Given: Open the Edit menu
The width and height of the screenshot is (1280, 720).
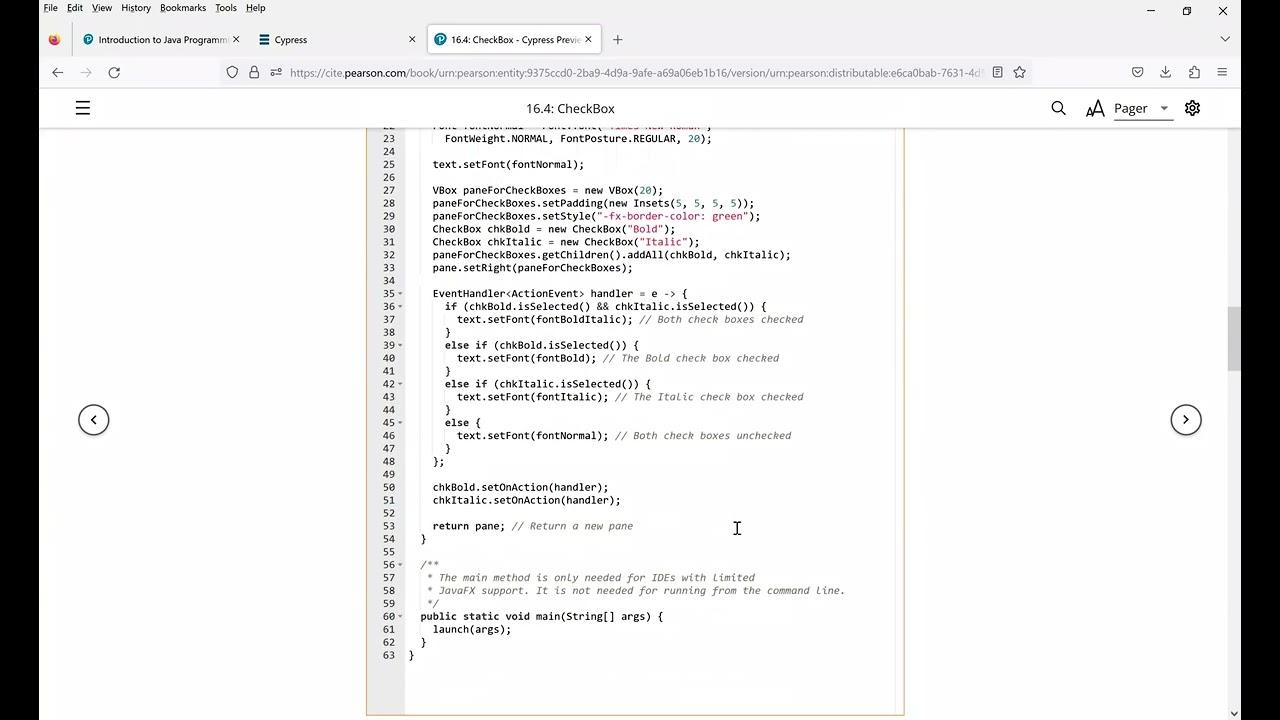Looking at the screenshot, I should [x=75, y=8].
